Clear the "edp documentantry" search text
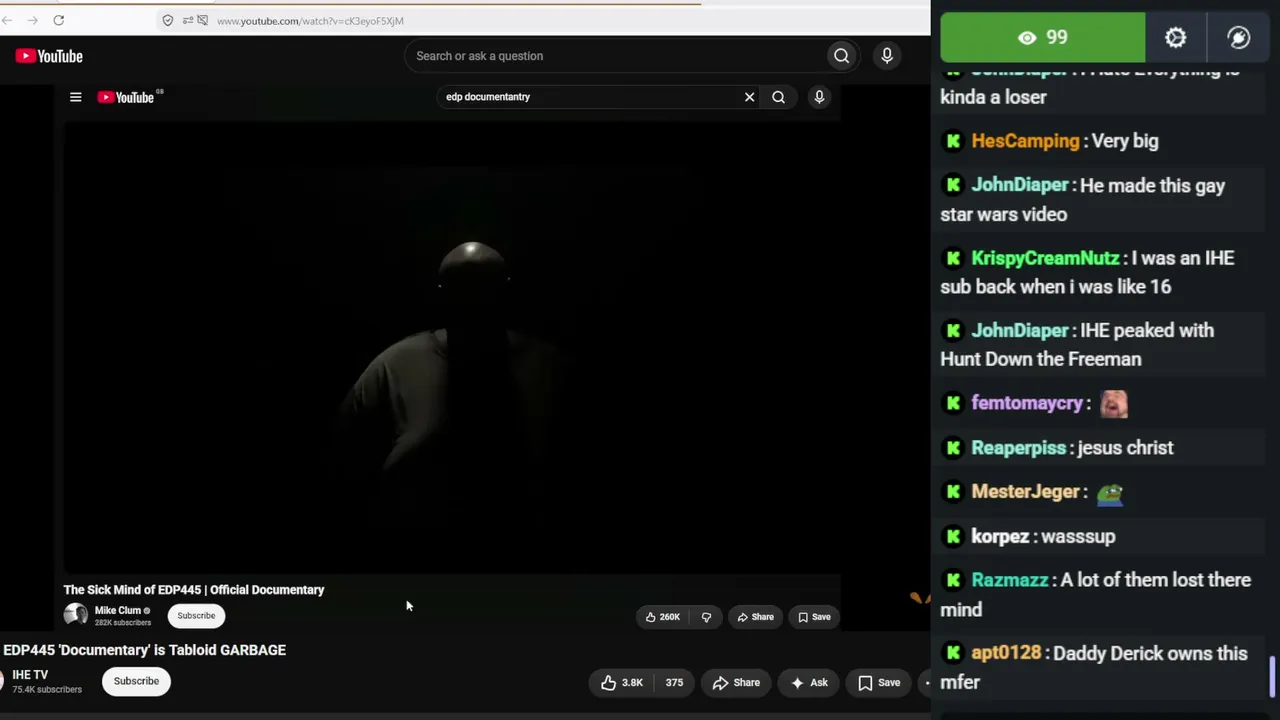The height and width of the screenshot is (720, 1280). point(749,97)
